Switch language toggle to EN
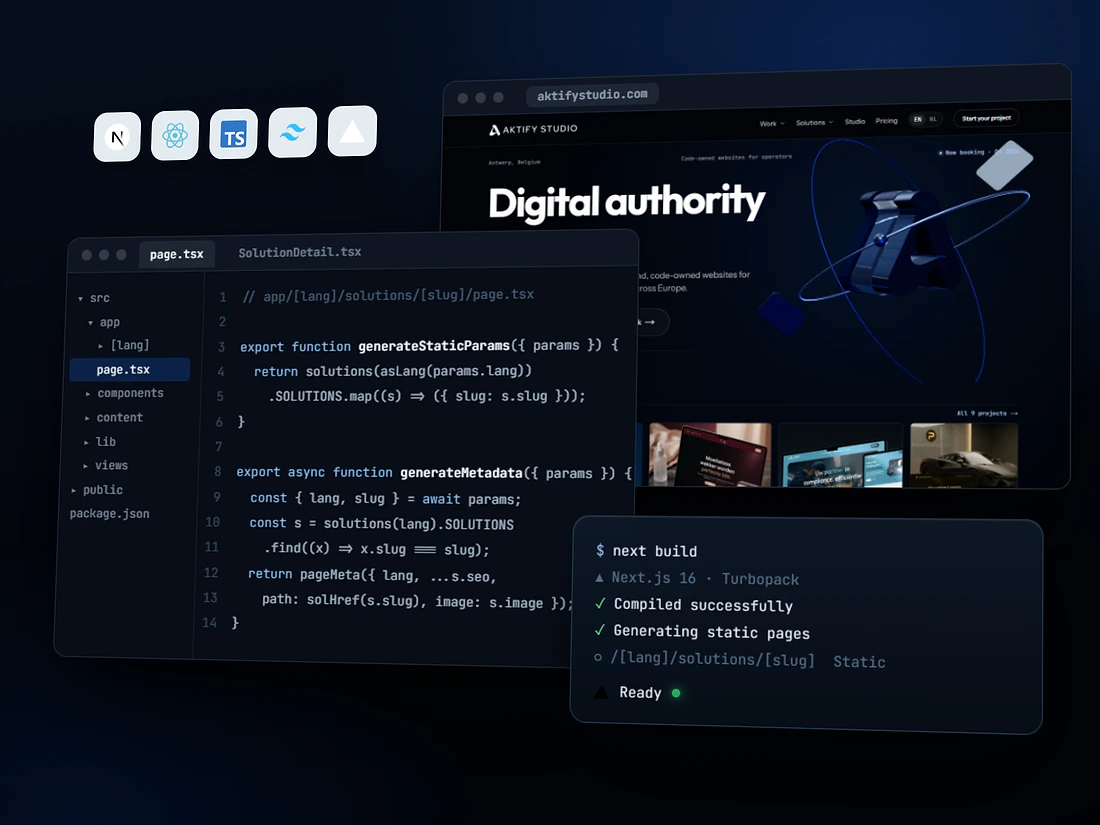This screenshot has width=1100, height=825. (x=917, y=119)
